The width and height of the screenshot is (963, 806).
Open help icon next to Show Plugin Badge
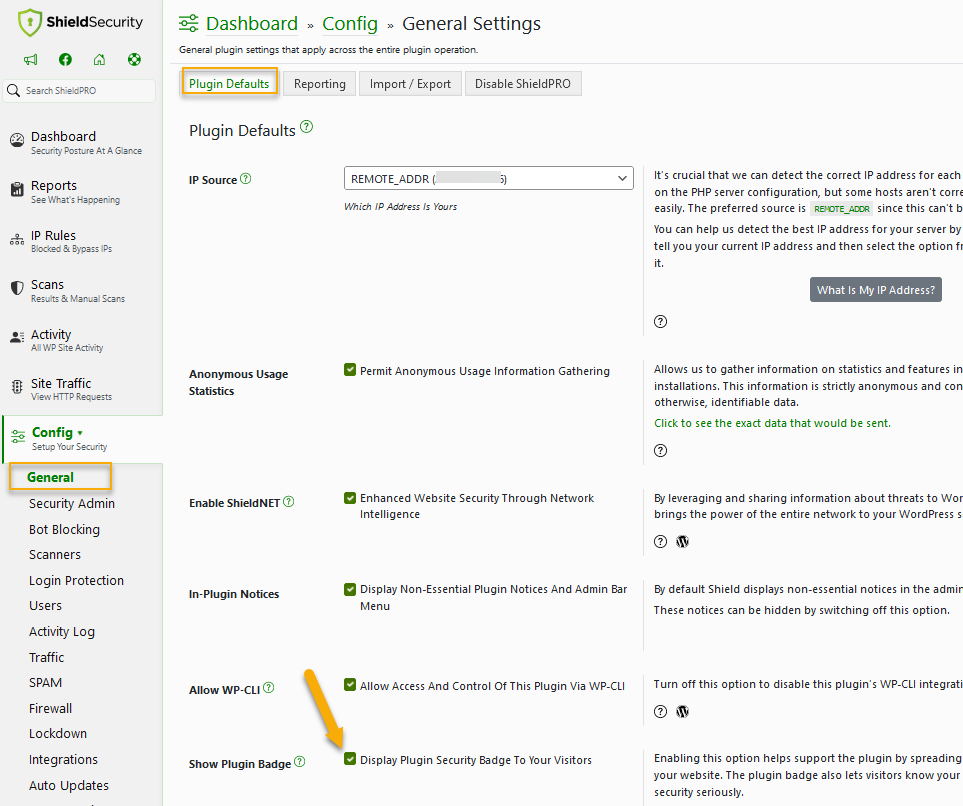click(300, 762)
